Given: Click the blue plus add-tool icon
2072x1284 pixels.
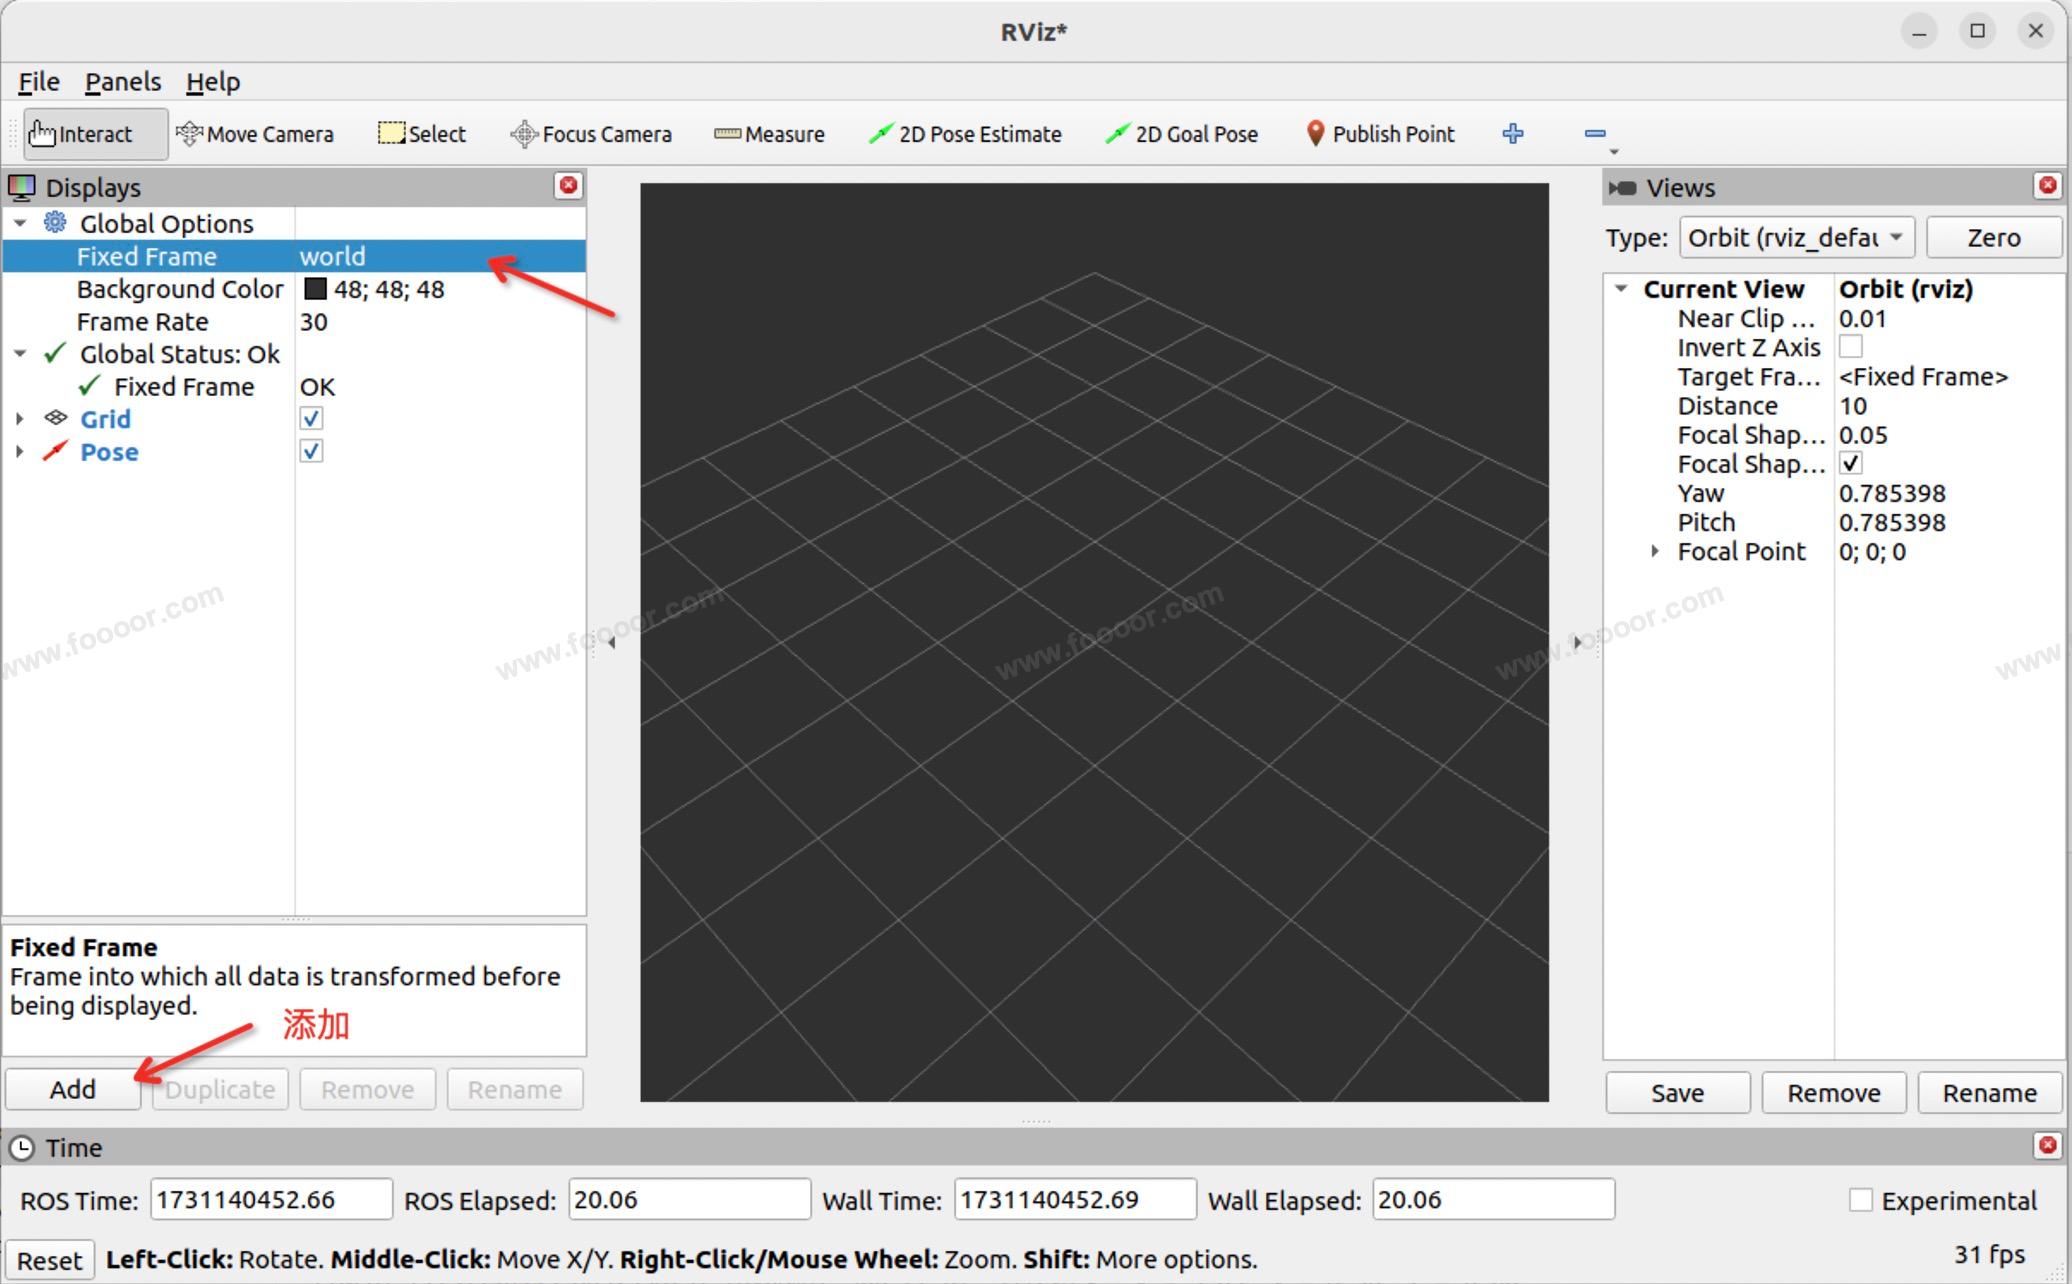Looking at the screenshot, I should tap(1513, 134).
